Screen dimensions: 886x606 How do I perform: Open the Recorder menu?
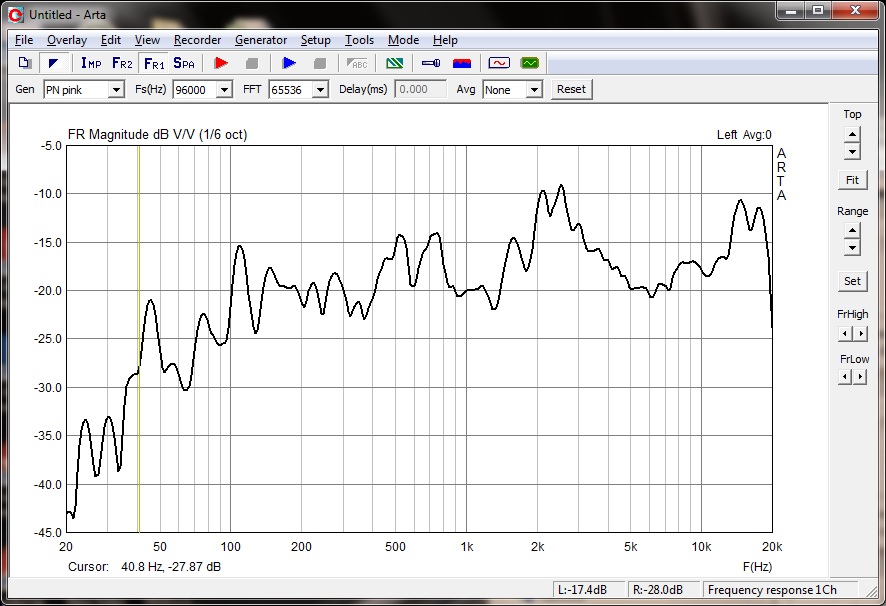coord(197,40)
